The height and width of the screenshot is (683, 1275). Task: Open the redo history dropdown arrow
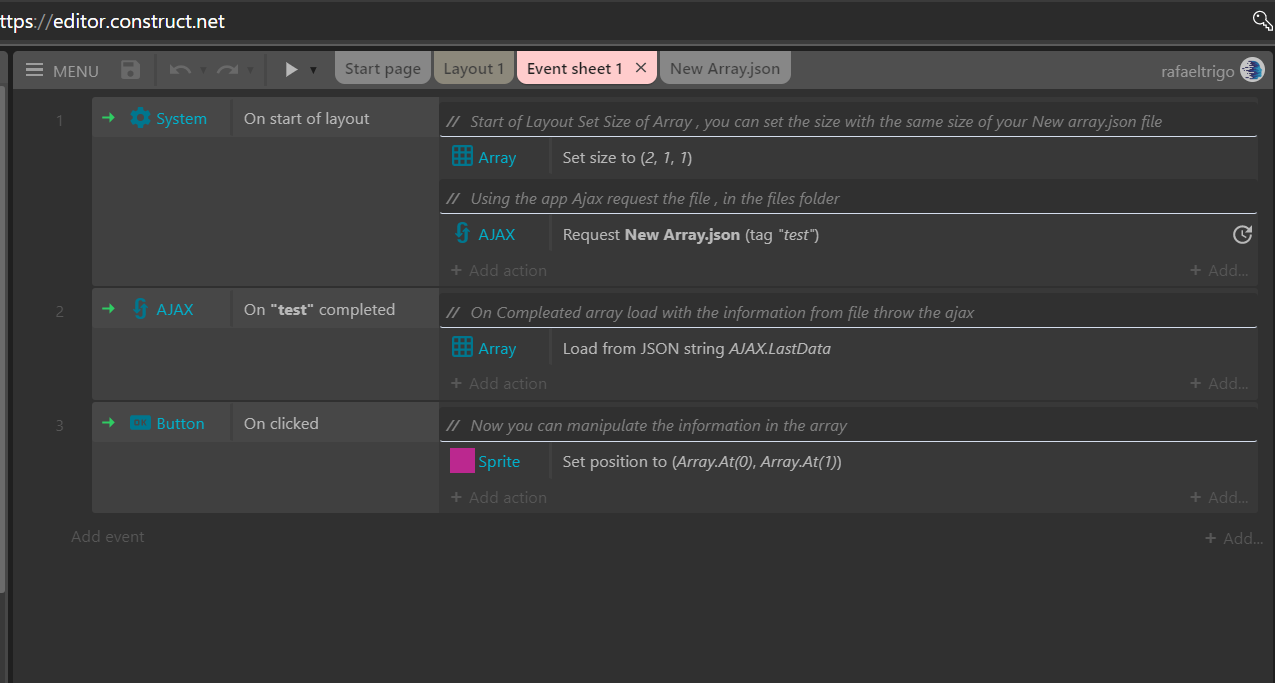point(250,70)
